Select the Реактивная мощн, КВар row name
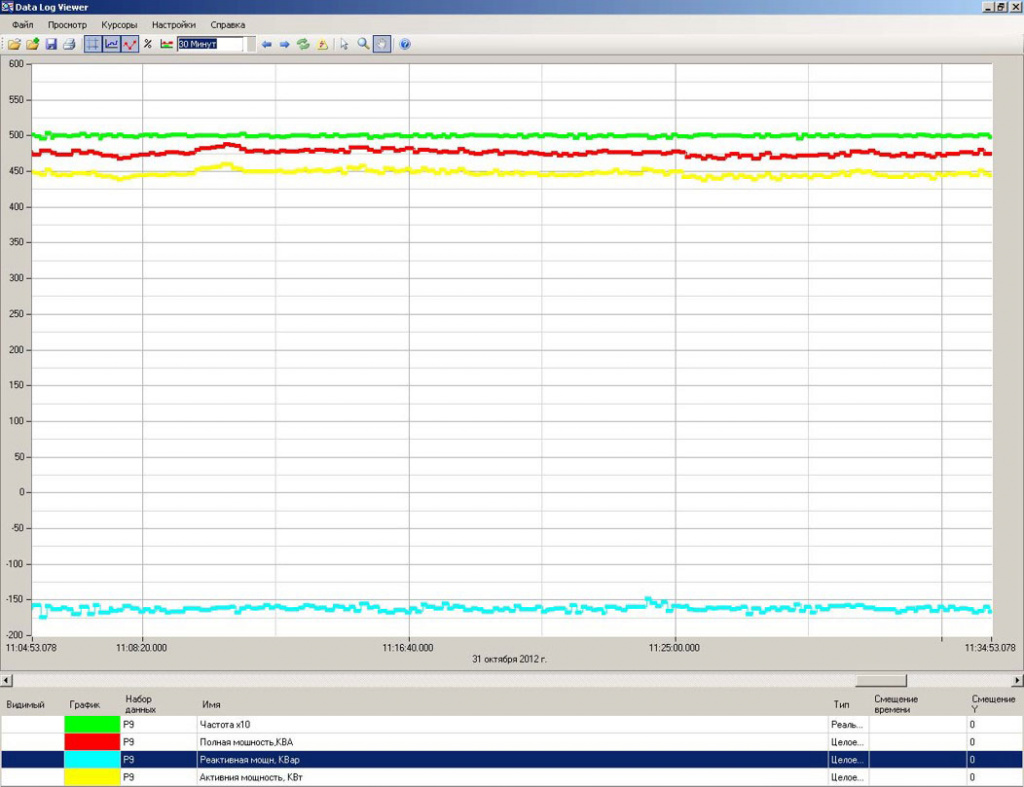 pyautogui.click(x=249, y=760)
